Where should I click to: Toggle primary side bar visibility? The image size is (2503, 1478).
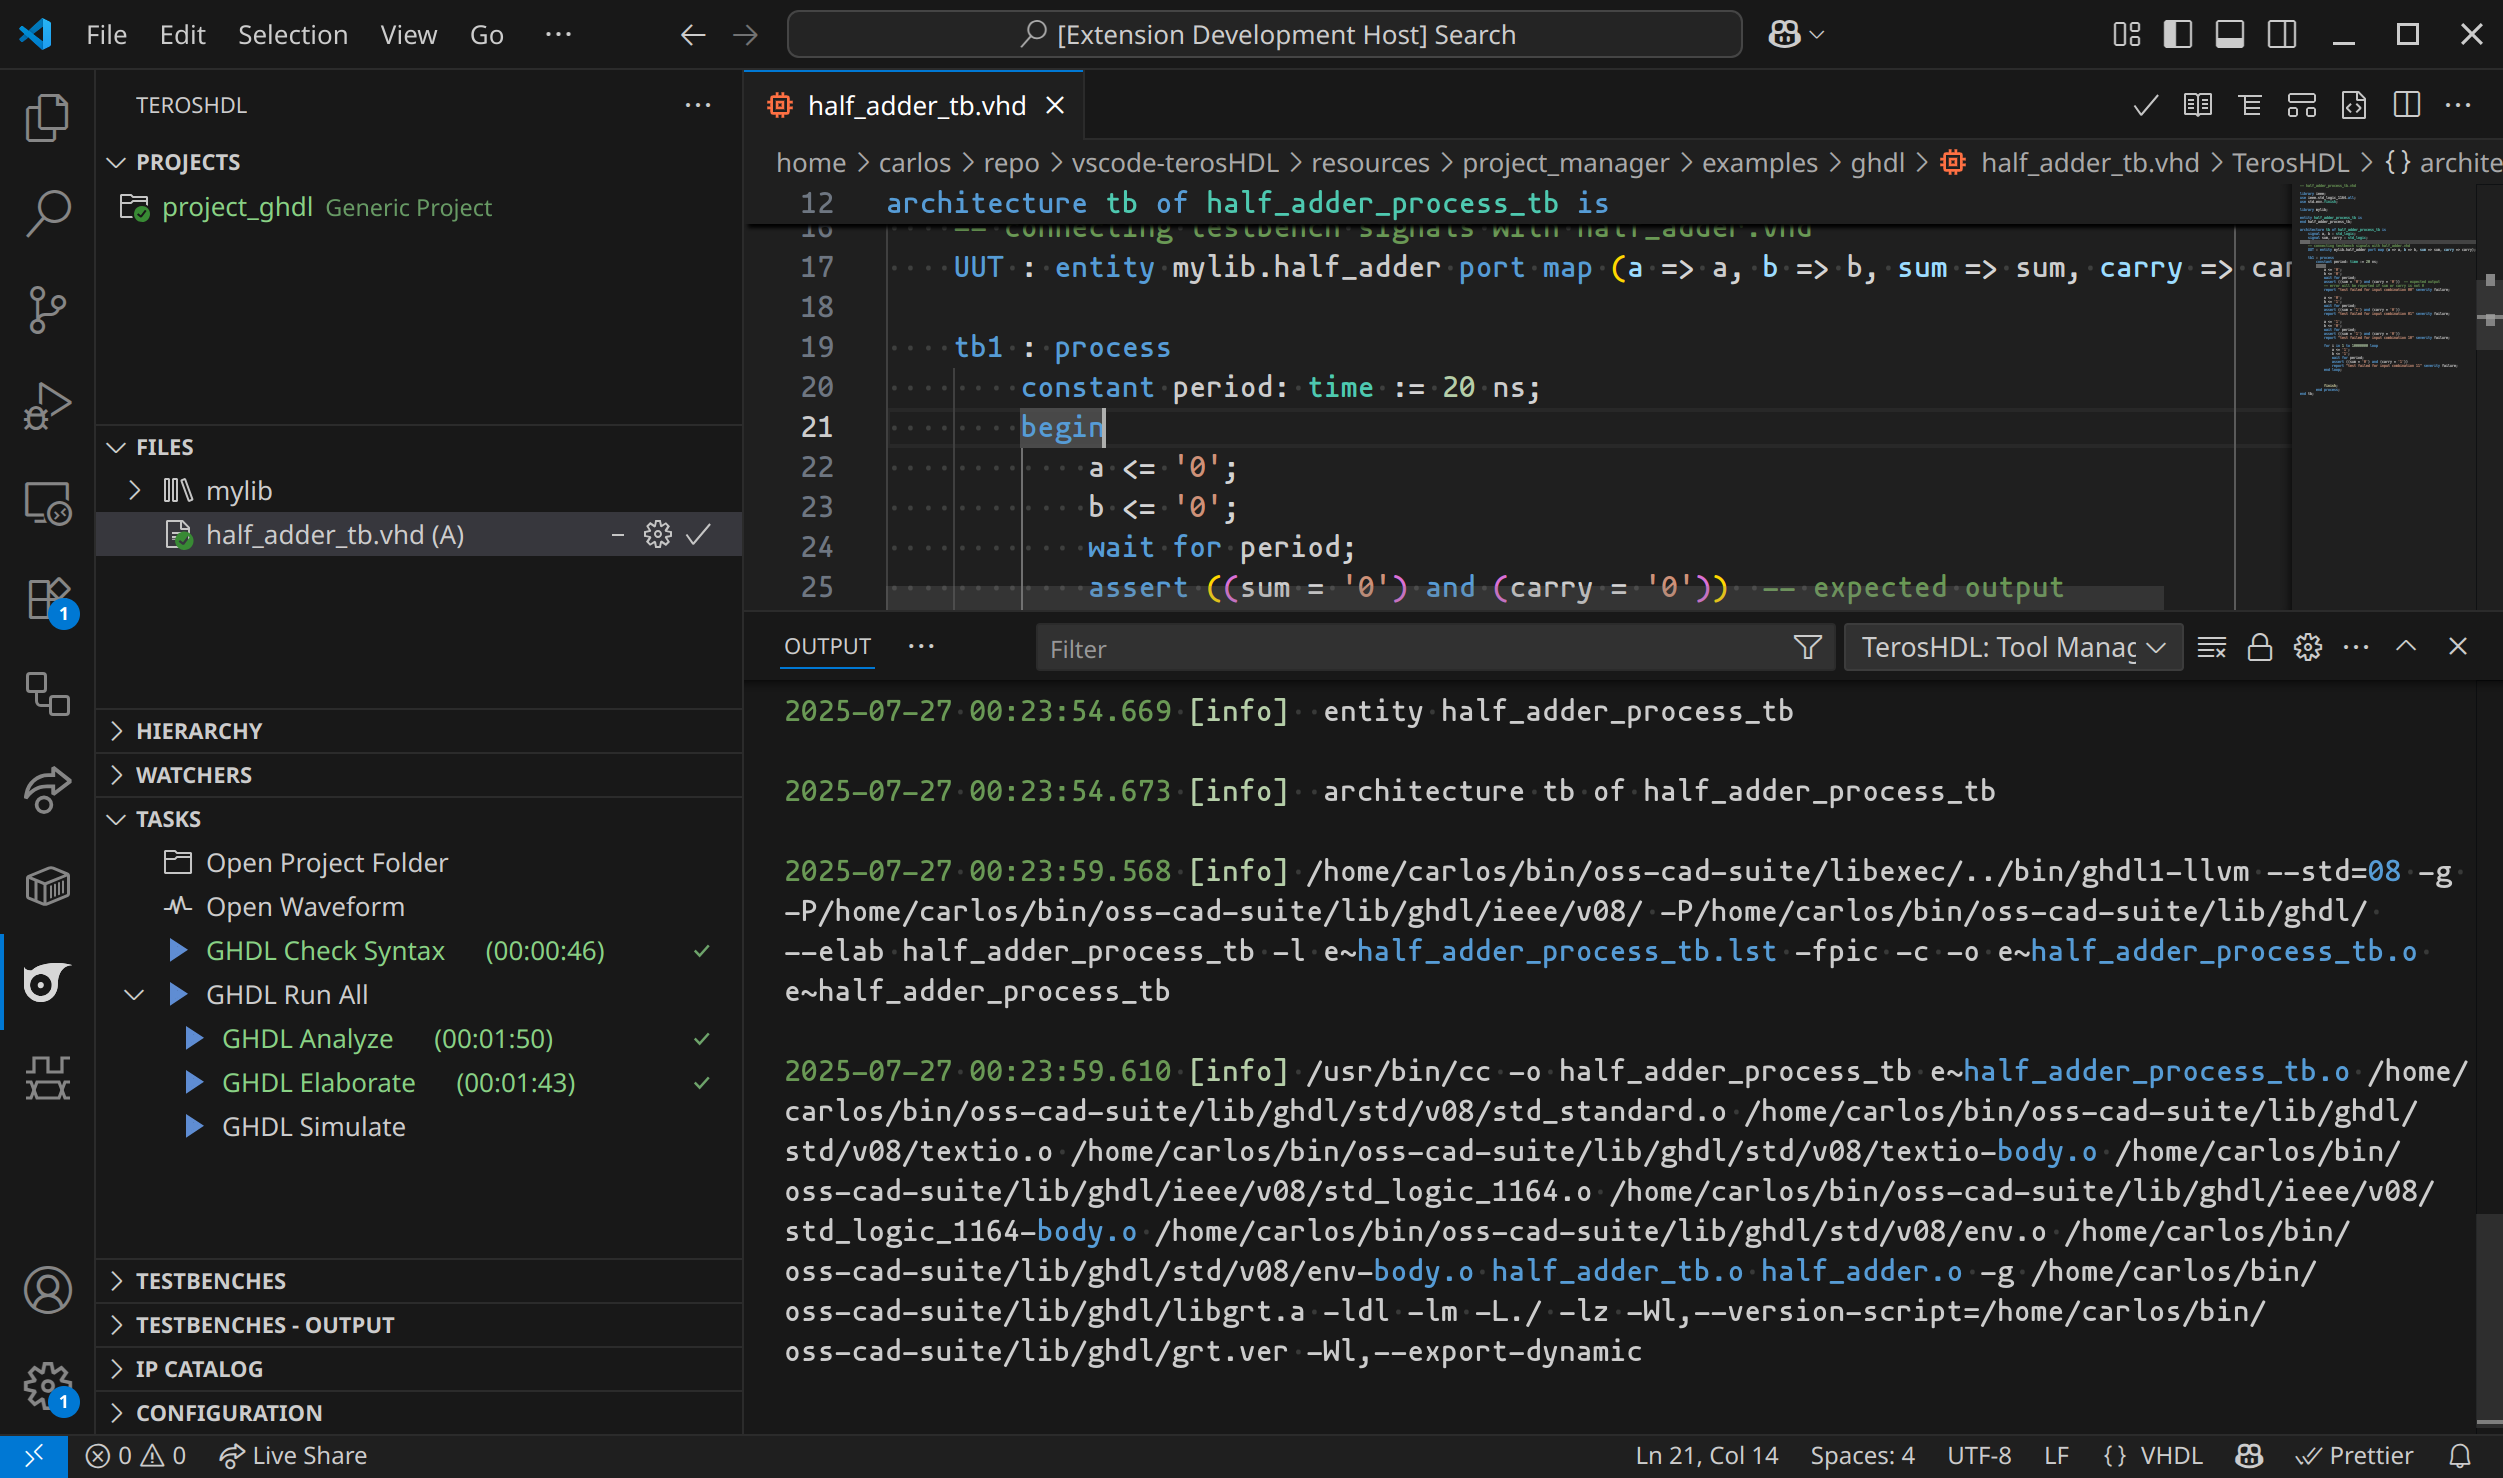tap(2178, 35)
